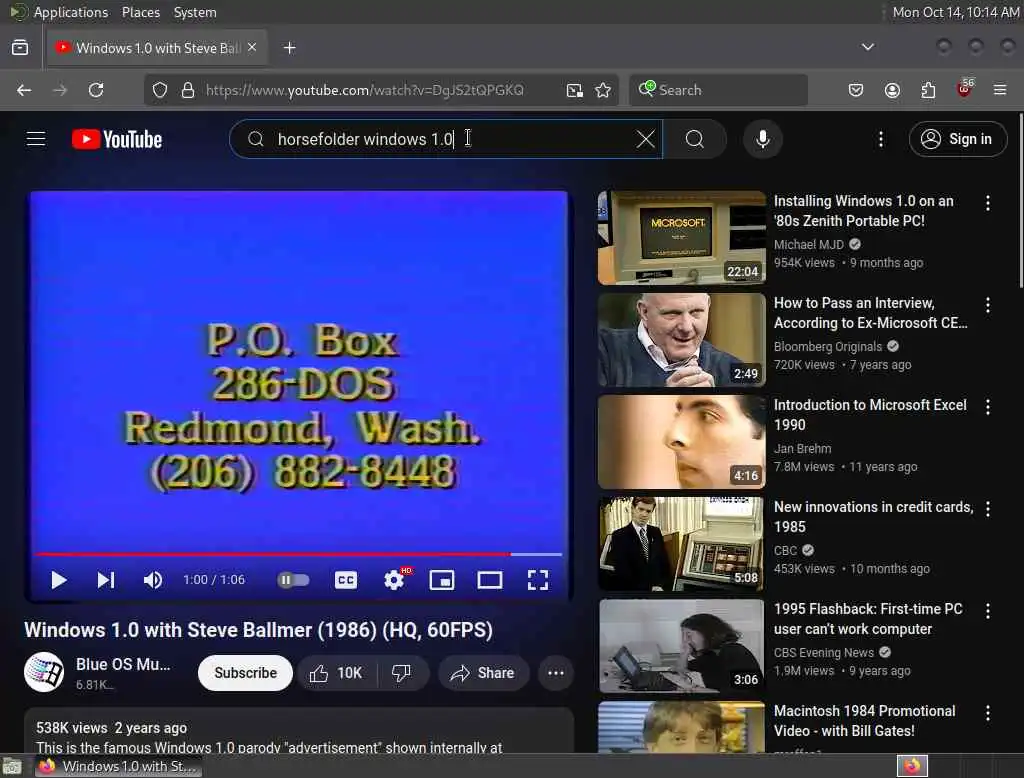The height and width of the screenshot is (778, 1024).
Task: Open the uBlock extension icon showing 56
Action: [x=965, y=88]
